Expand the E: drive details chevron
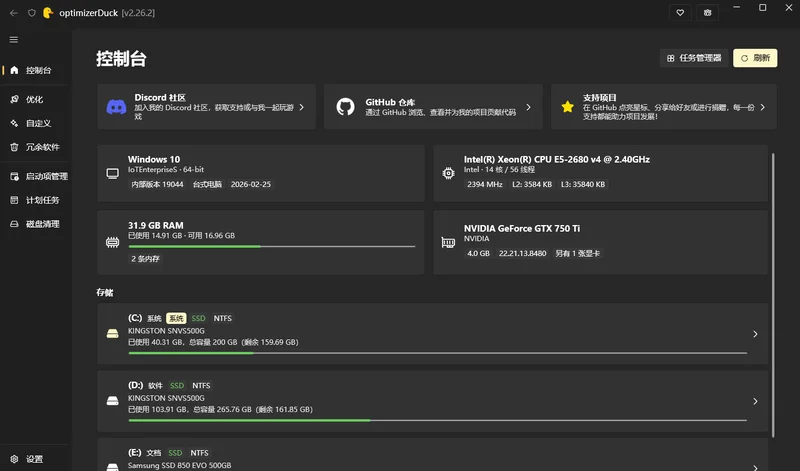This screenshot has height=471, width=800. coord(755,466)
